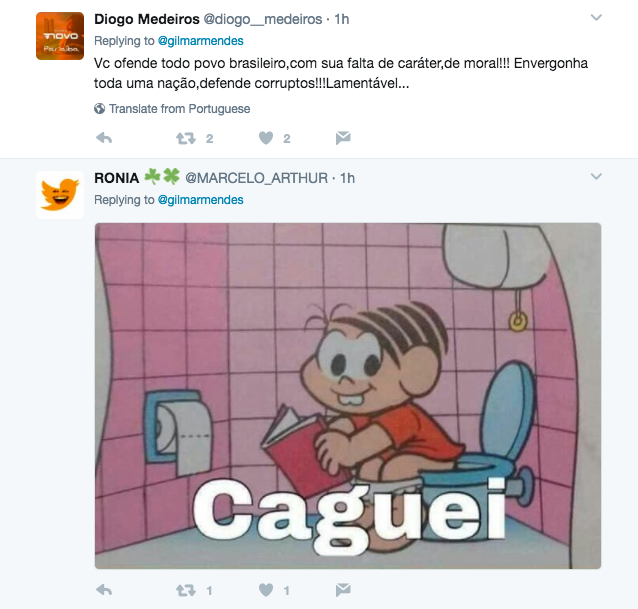Open the 1h timestamp on Diogo's tweet

coord(342,19)
